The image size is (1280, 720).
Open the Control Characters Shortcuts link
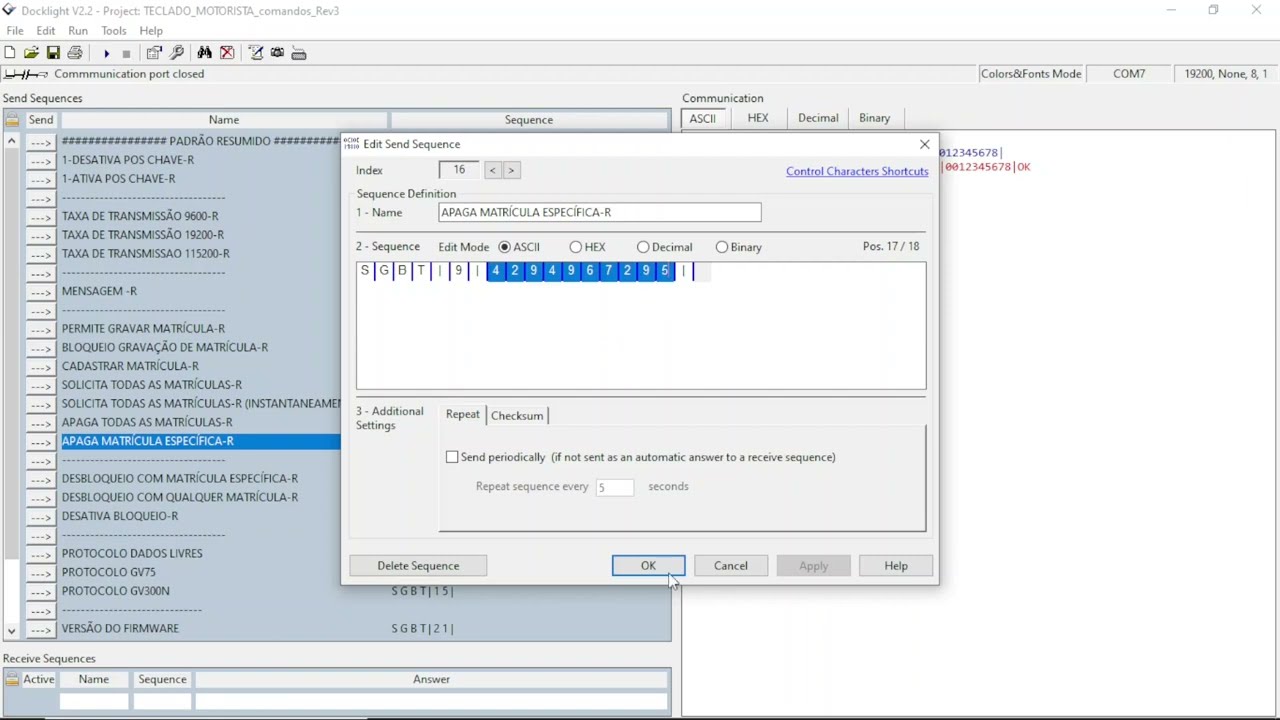pyautogui.click(x=857, y=171)
